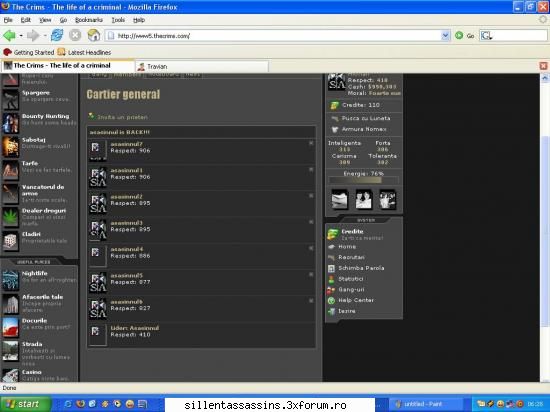Click the Firefox Home toolbar icon

94,35
